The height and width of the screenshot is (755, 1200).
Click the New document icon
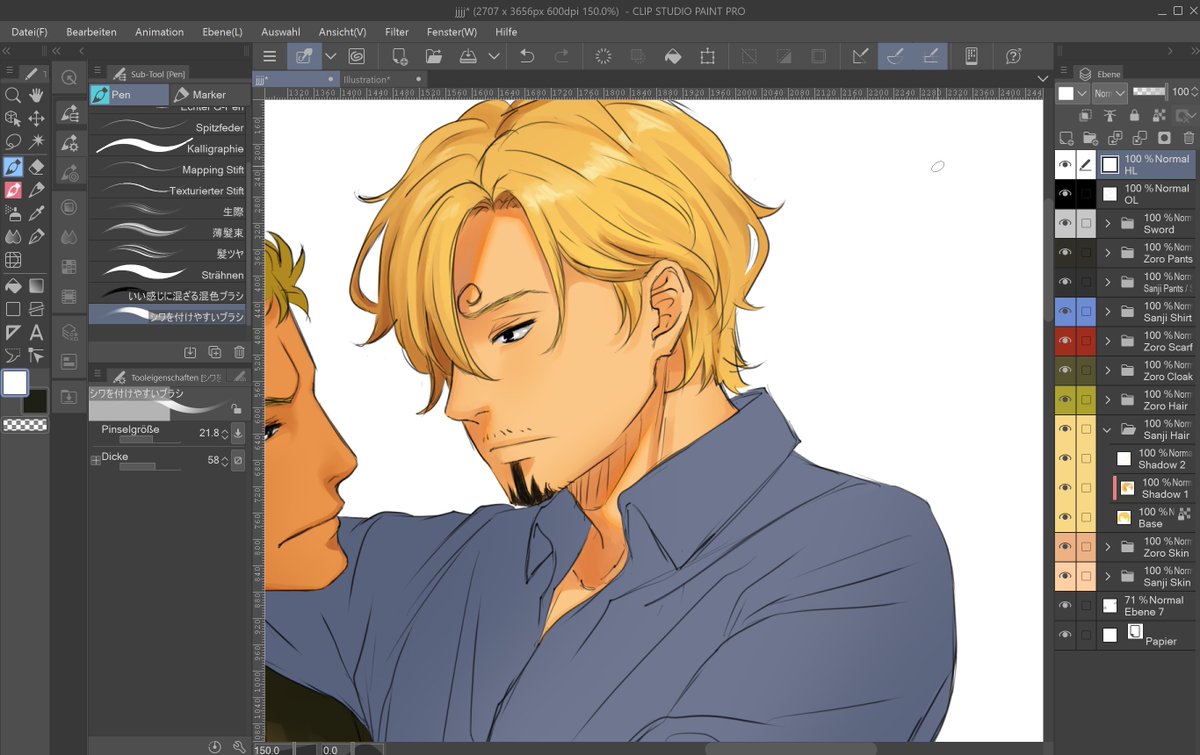(x=400, y=56)
